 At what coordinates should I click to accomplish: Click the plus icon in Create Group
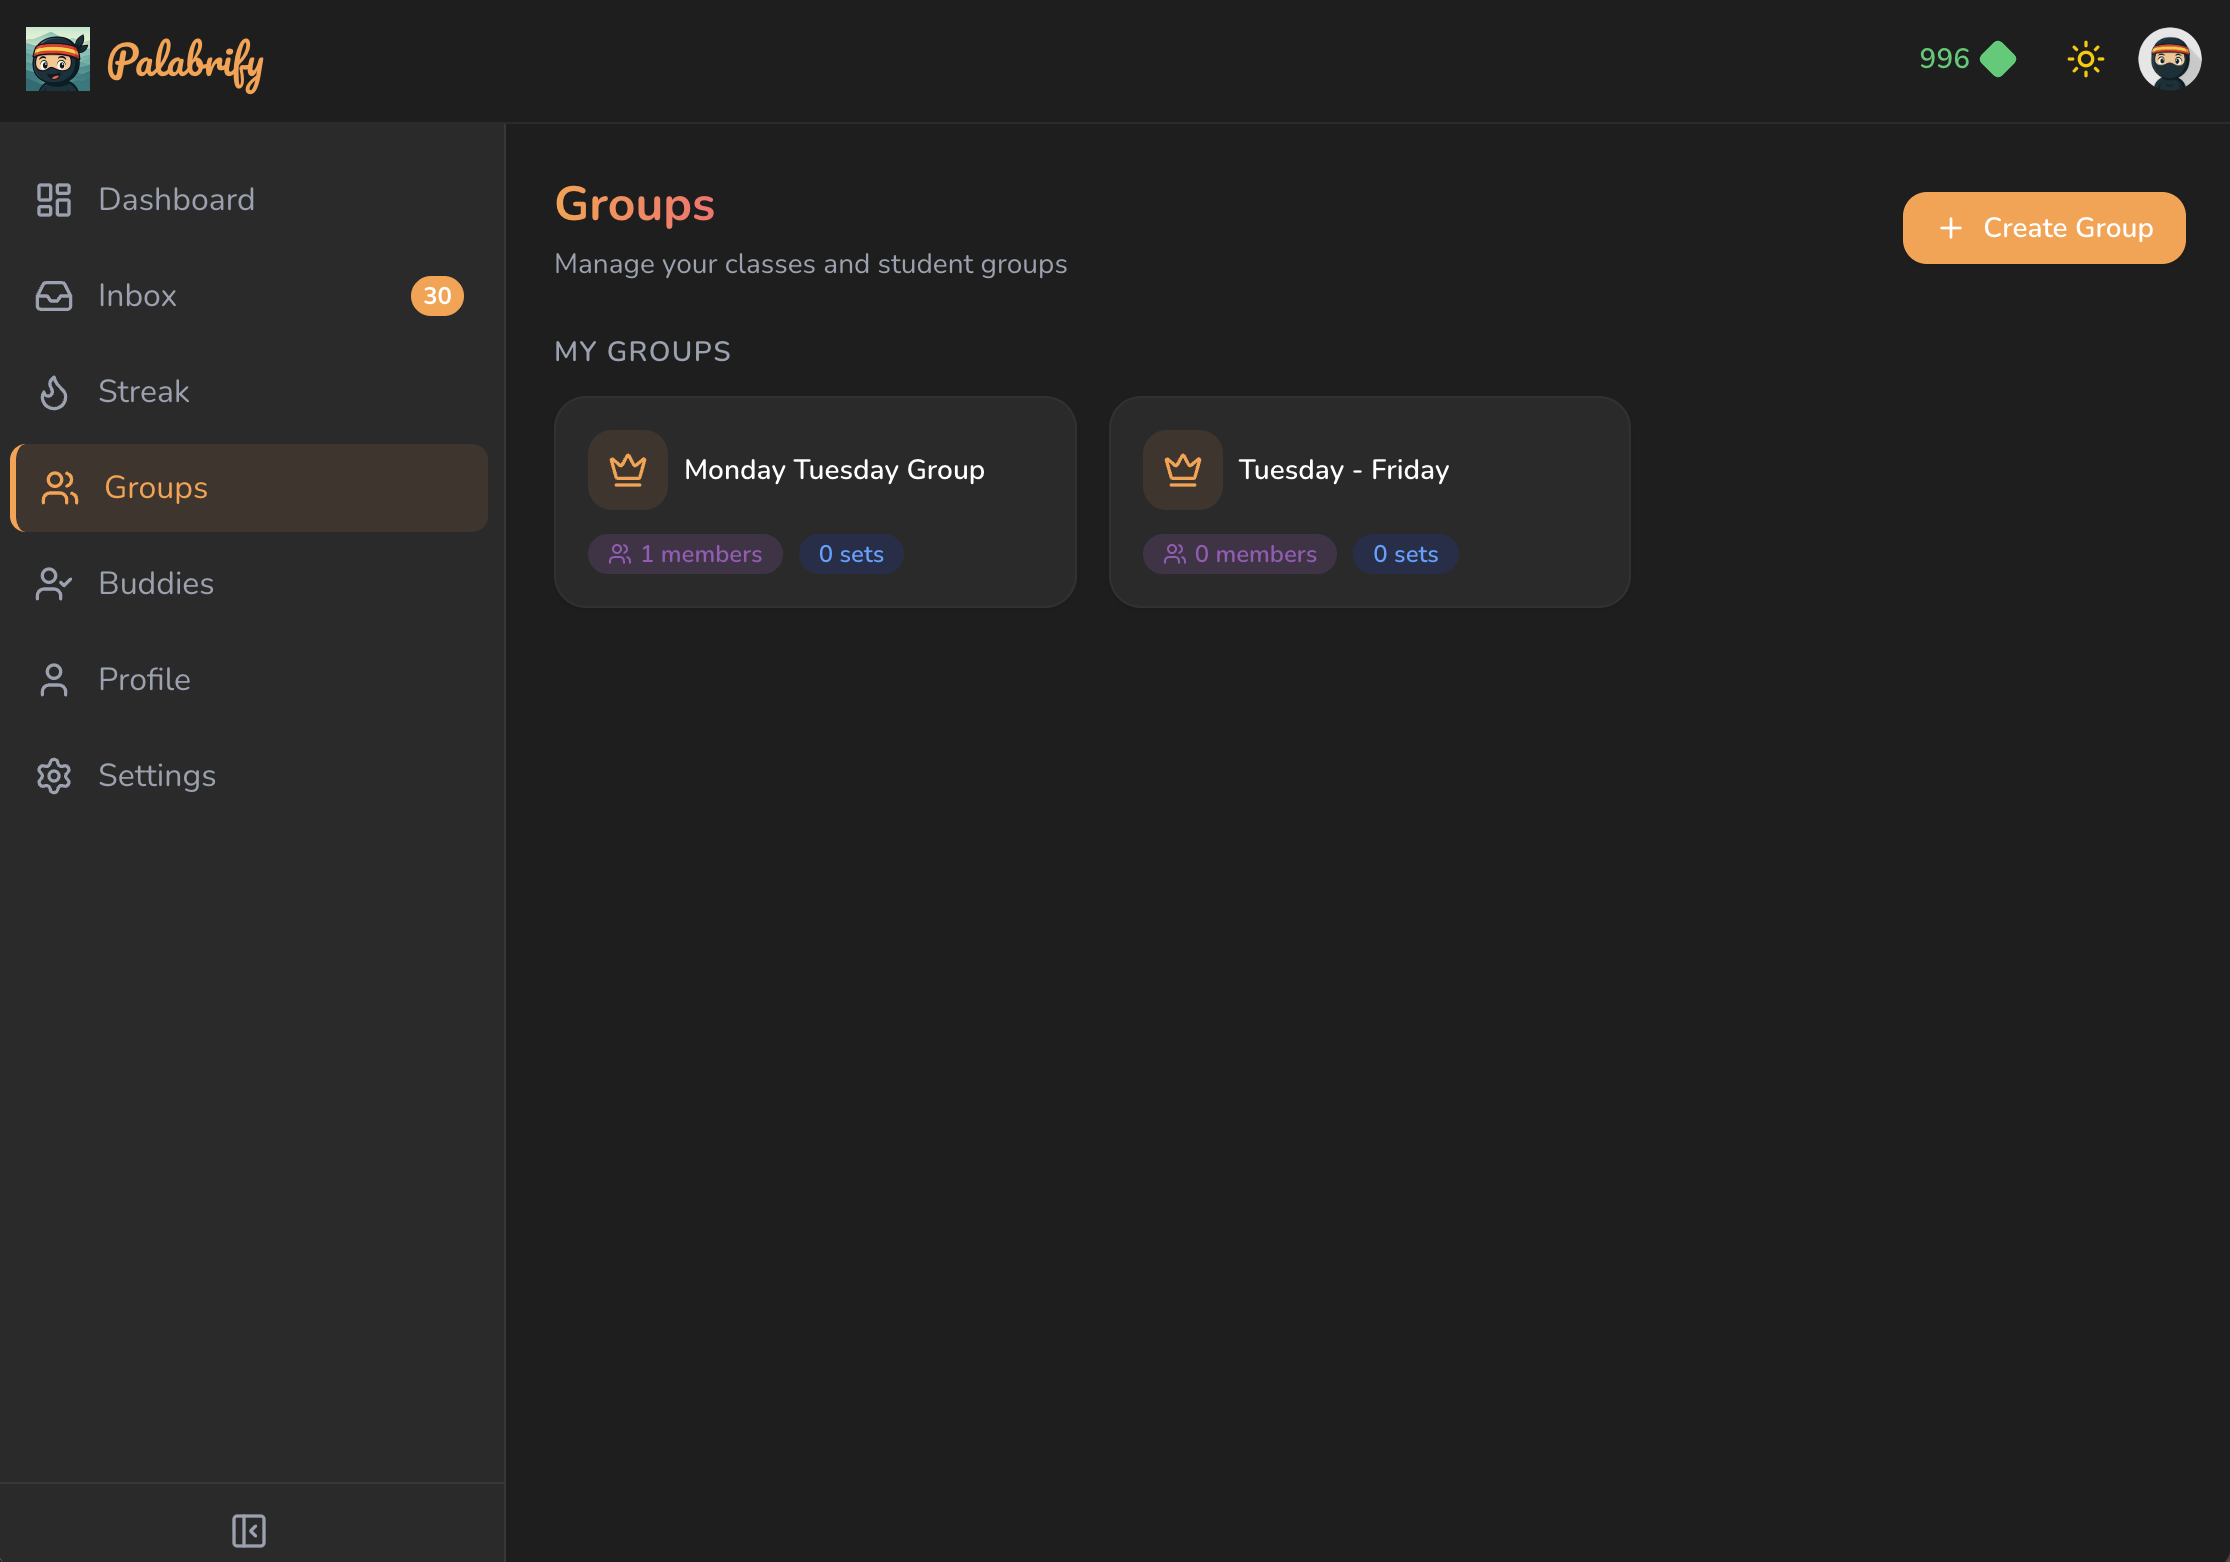tap(1951, 228)
